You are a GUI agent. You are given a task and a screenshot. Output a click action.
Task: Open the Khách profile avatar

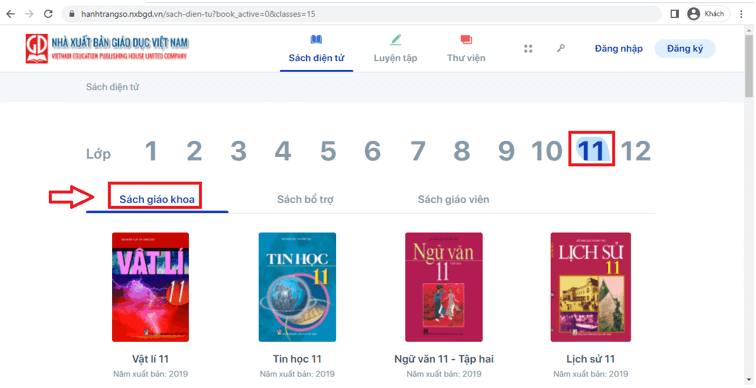[693, 14]
